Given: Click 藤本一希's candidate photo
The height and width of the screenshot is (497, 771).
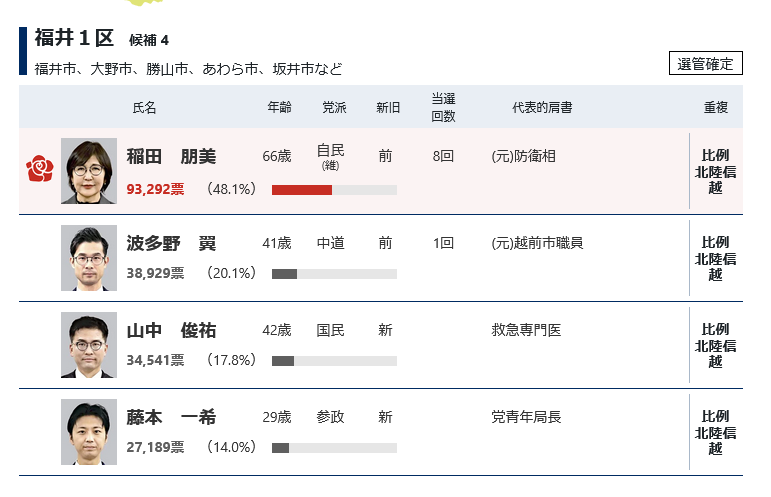Looking at the screenshot, I should [89, 432].
